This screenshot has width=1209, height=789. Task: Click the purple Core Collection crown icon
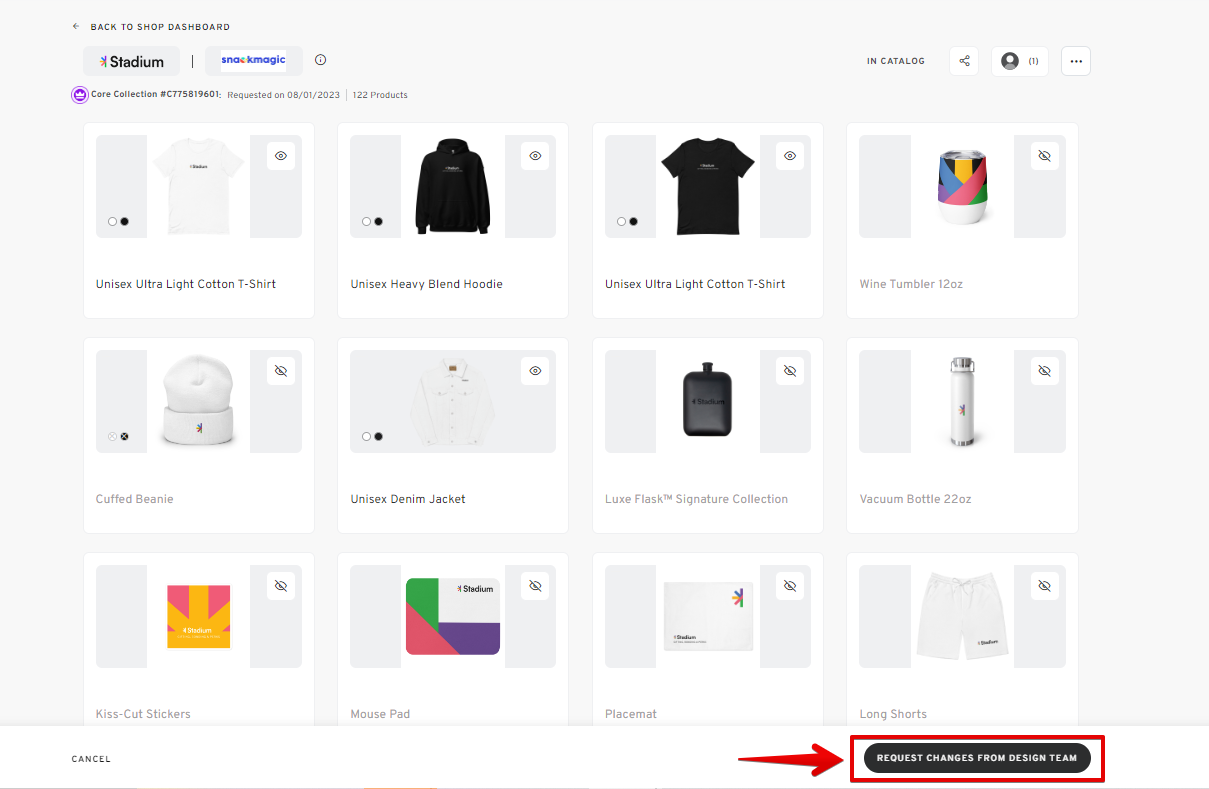pos(79,95)
